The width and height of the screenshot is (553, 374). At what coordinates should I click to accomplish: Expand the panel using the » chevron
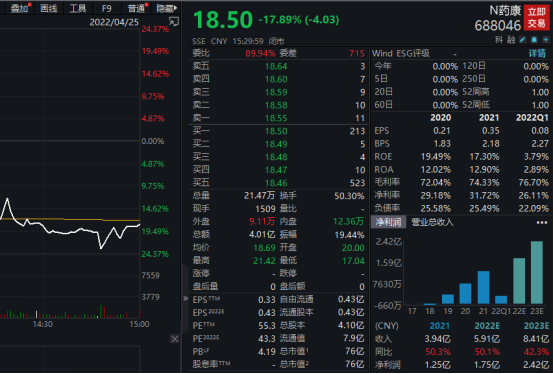tap(186, 299)
